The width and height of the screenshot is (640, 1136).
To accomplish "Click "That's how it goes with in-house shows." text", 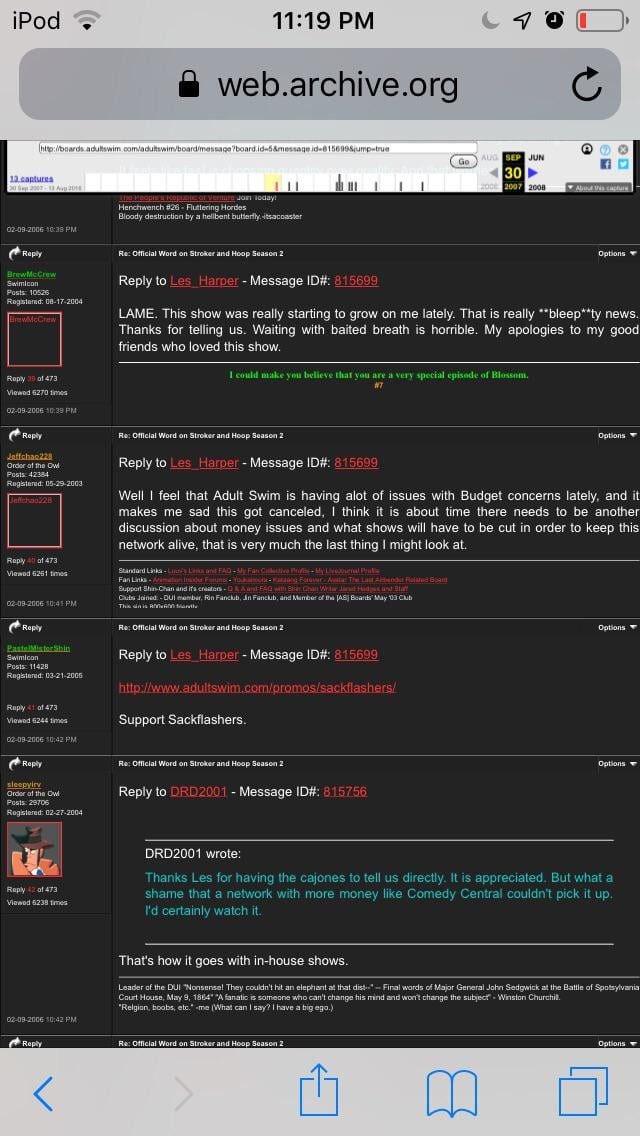I will pyautogui.click(x=233, y=961).
